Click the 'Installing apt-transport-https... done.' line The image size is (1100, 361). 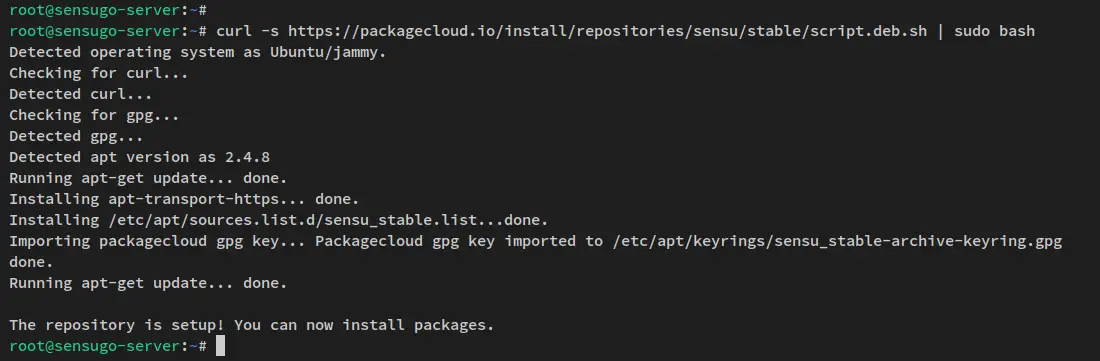coord(184,199)
